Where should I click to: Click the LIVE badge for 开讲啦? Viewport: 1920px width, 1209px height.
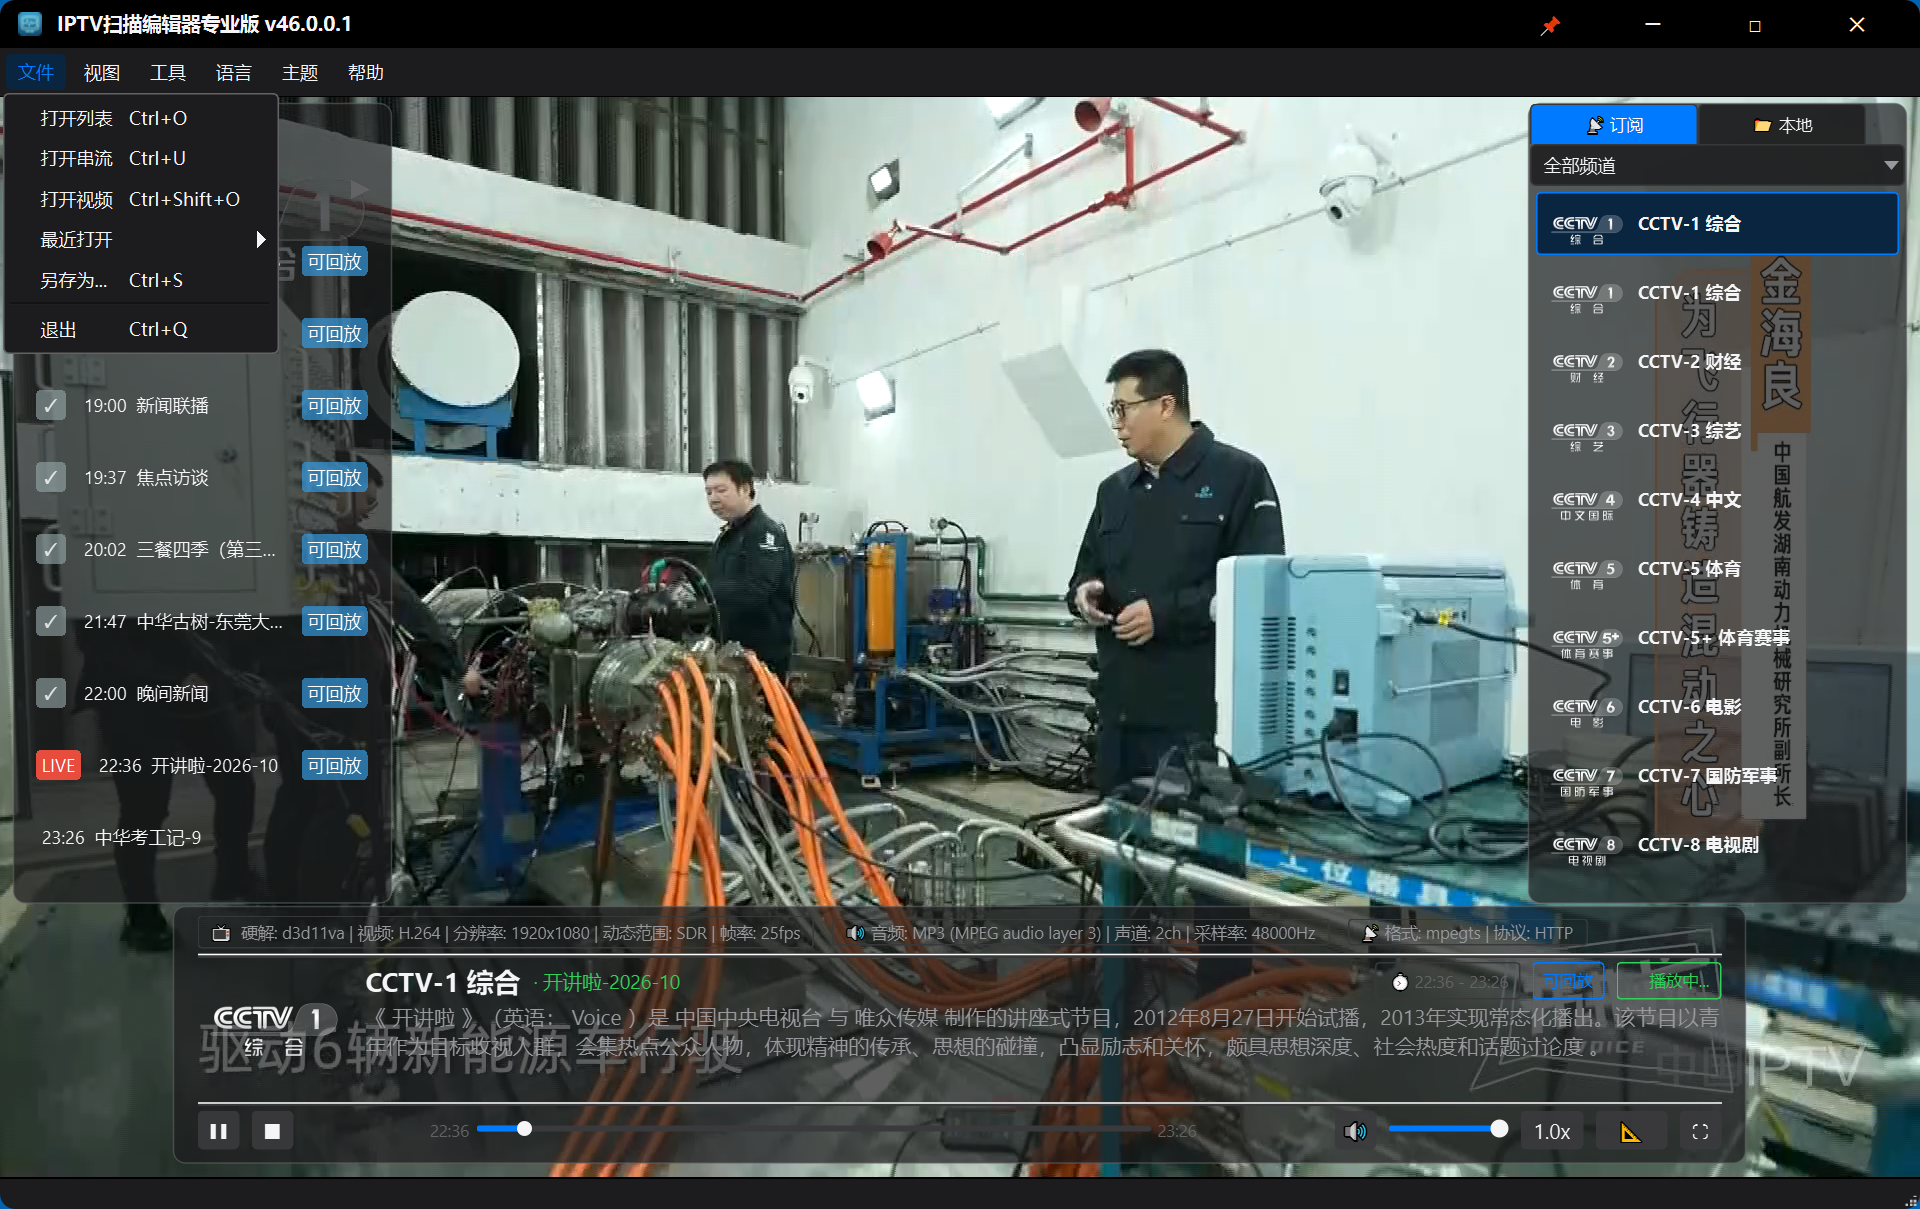coord(58,765)
